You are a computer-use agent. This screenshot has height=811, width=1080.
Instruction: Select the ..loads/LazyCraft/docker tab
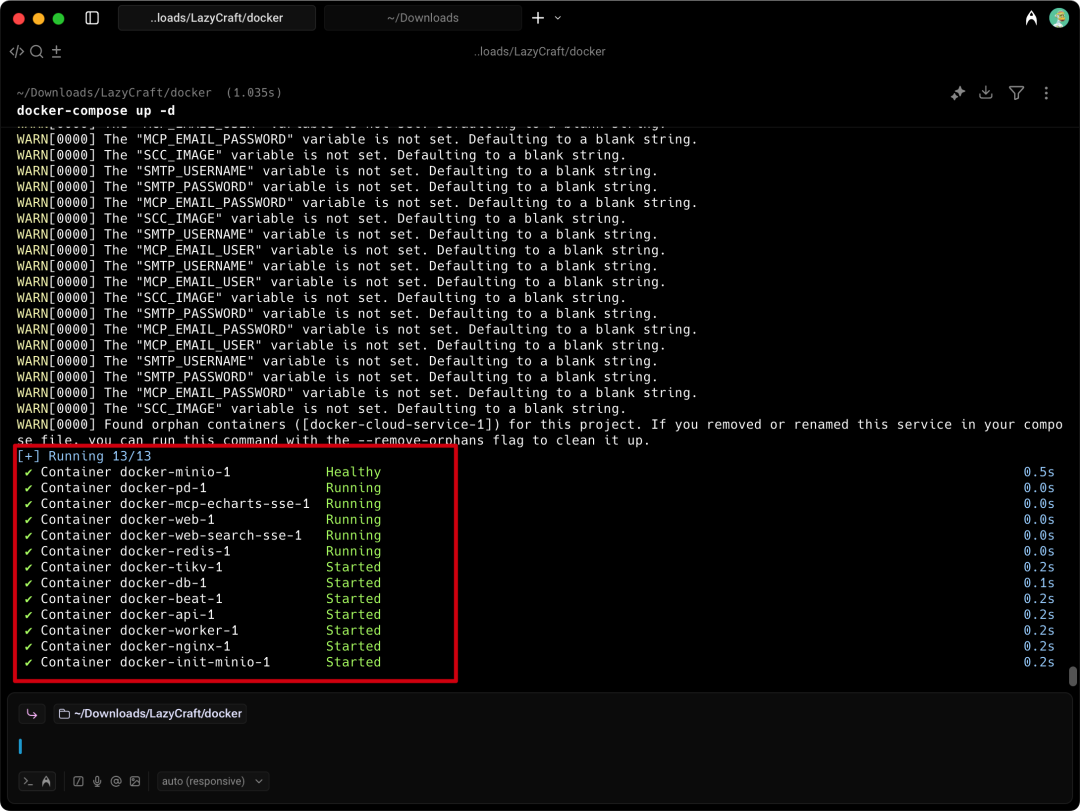(217, 18)
